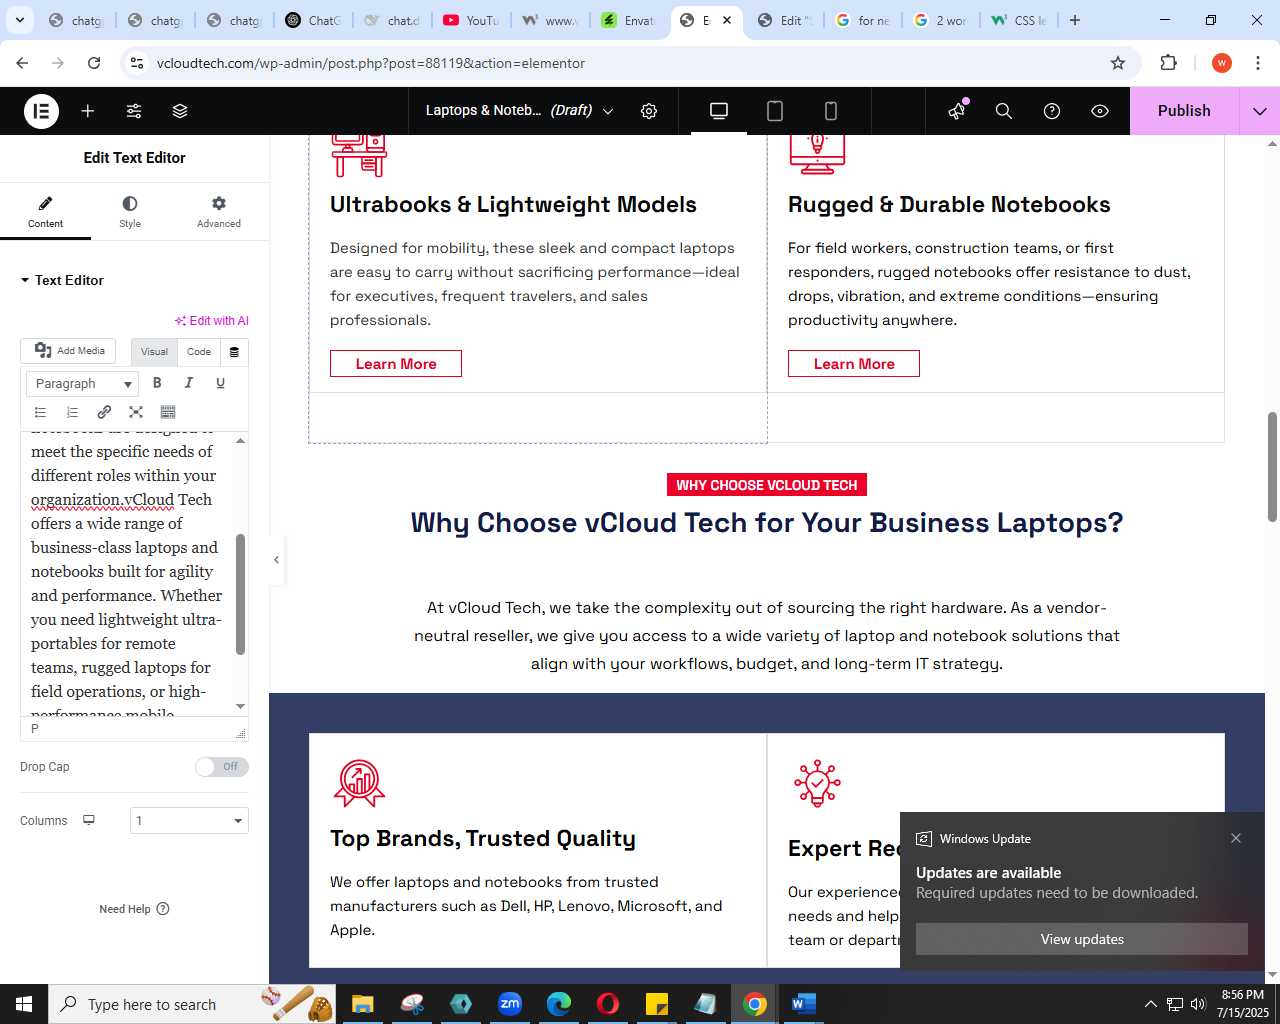1280x1024 pixels.
Task: Switch editor to Code mode
Action: coord(199,352)
